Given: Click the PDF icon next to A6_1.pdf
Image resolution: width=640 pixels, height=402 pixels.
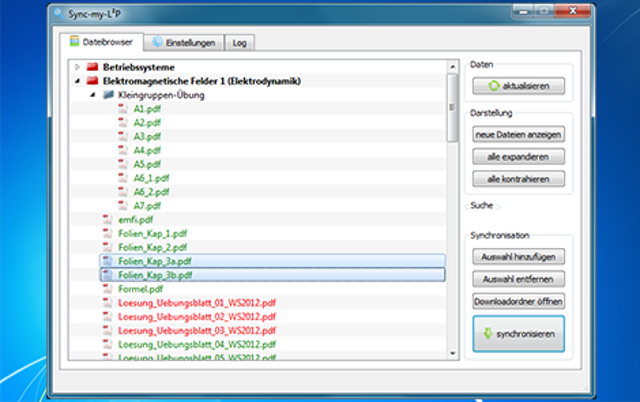Looking at the screenshot, I should click(123, 178).
